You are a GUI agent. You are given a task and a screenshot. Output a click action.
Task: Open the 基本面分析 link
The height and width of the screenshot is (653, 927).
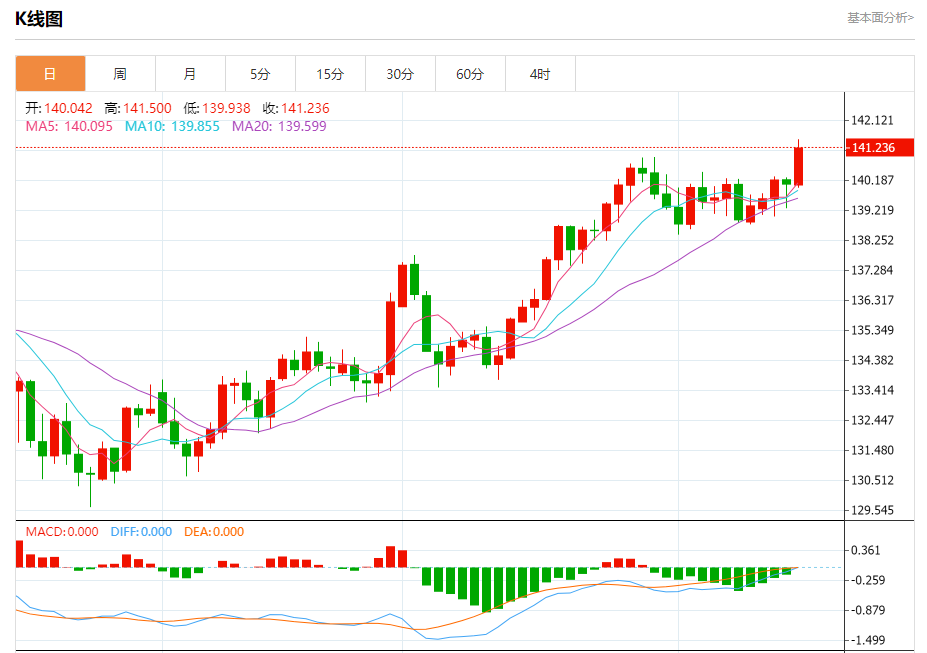pyautogui.click(x=880, y=18)
